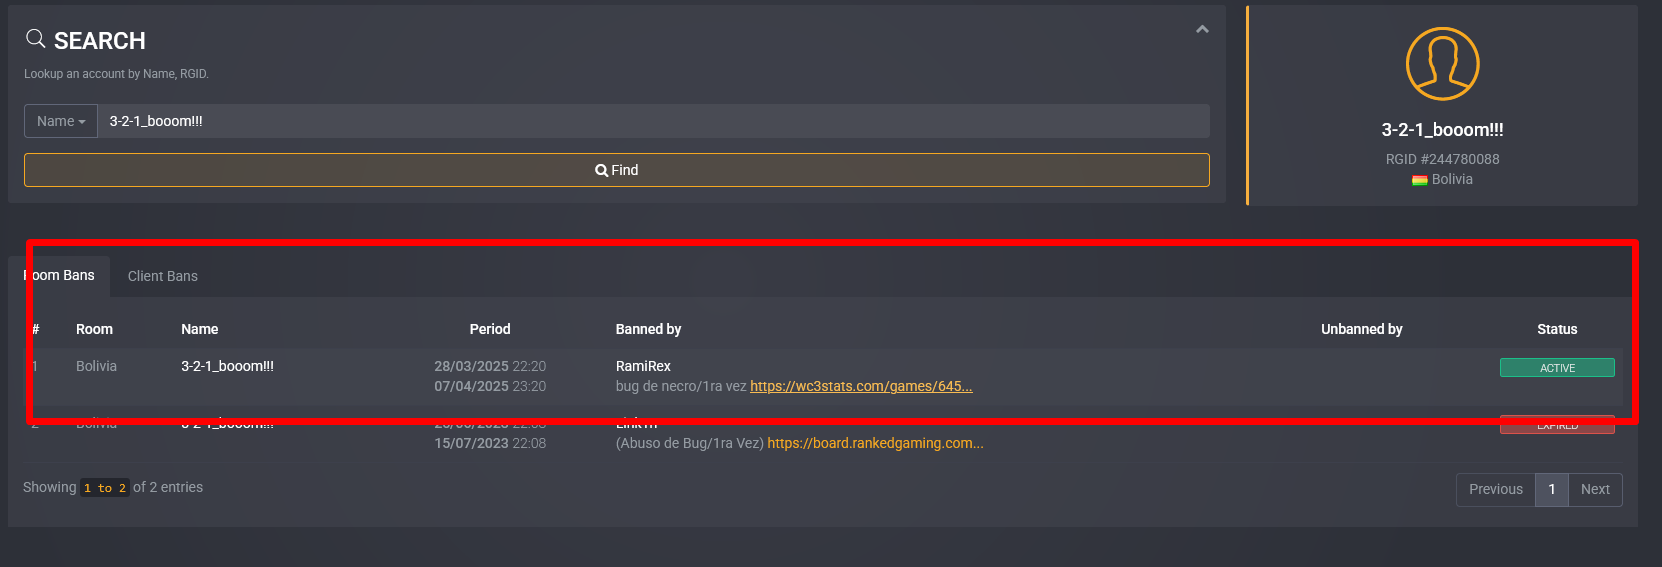The width and height of the screenshot is (1662, 567).
Task: Open the wc3stats.com games link
Action: click(861, 386)
